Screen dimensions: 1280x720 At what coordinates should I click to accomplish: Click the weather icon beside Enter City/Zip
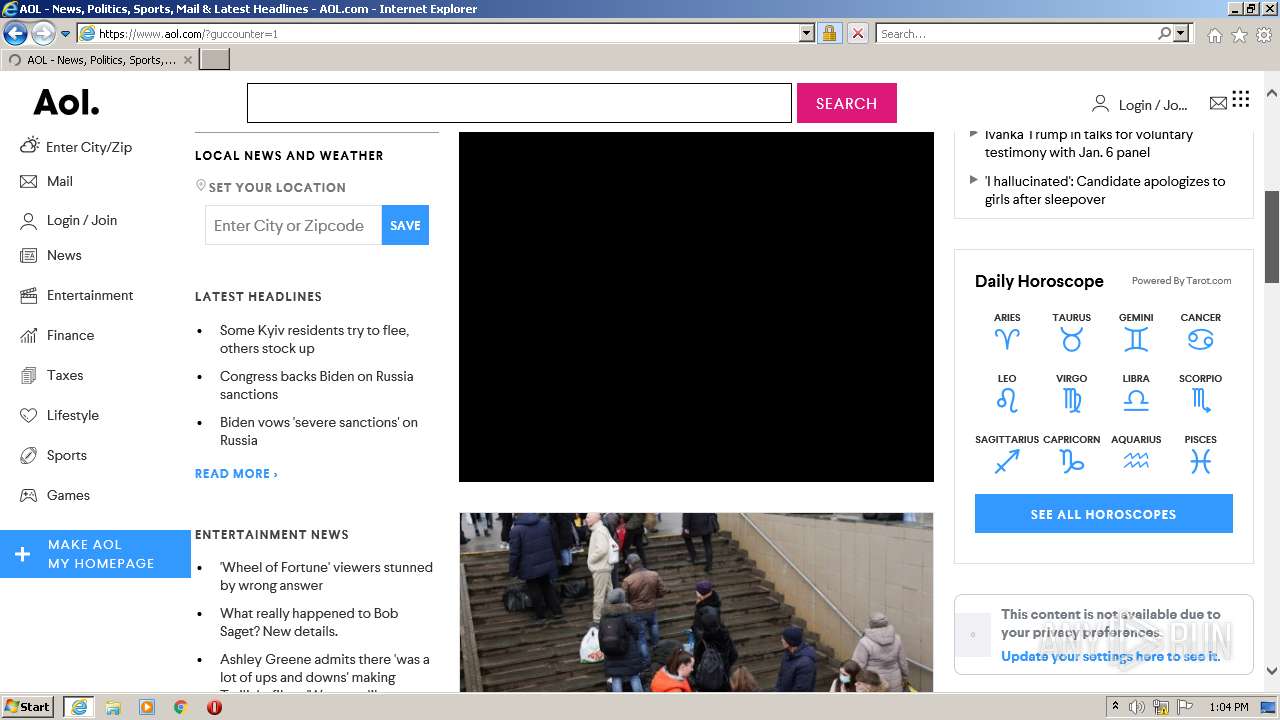point(29,145)
